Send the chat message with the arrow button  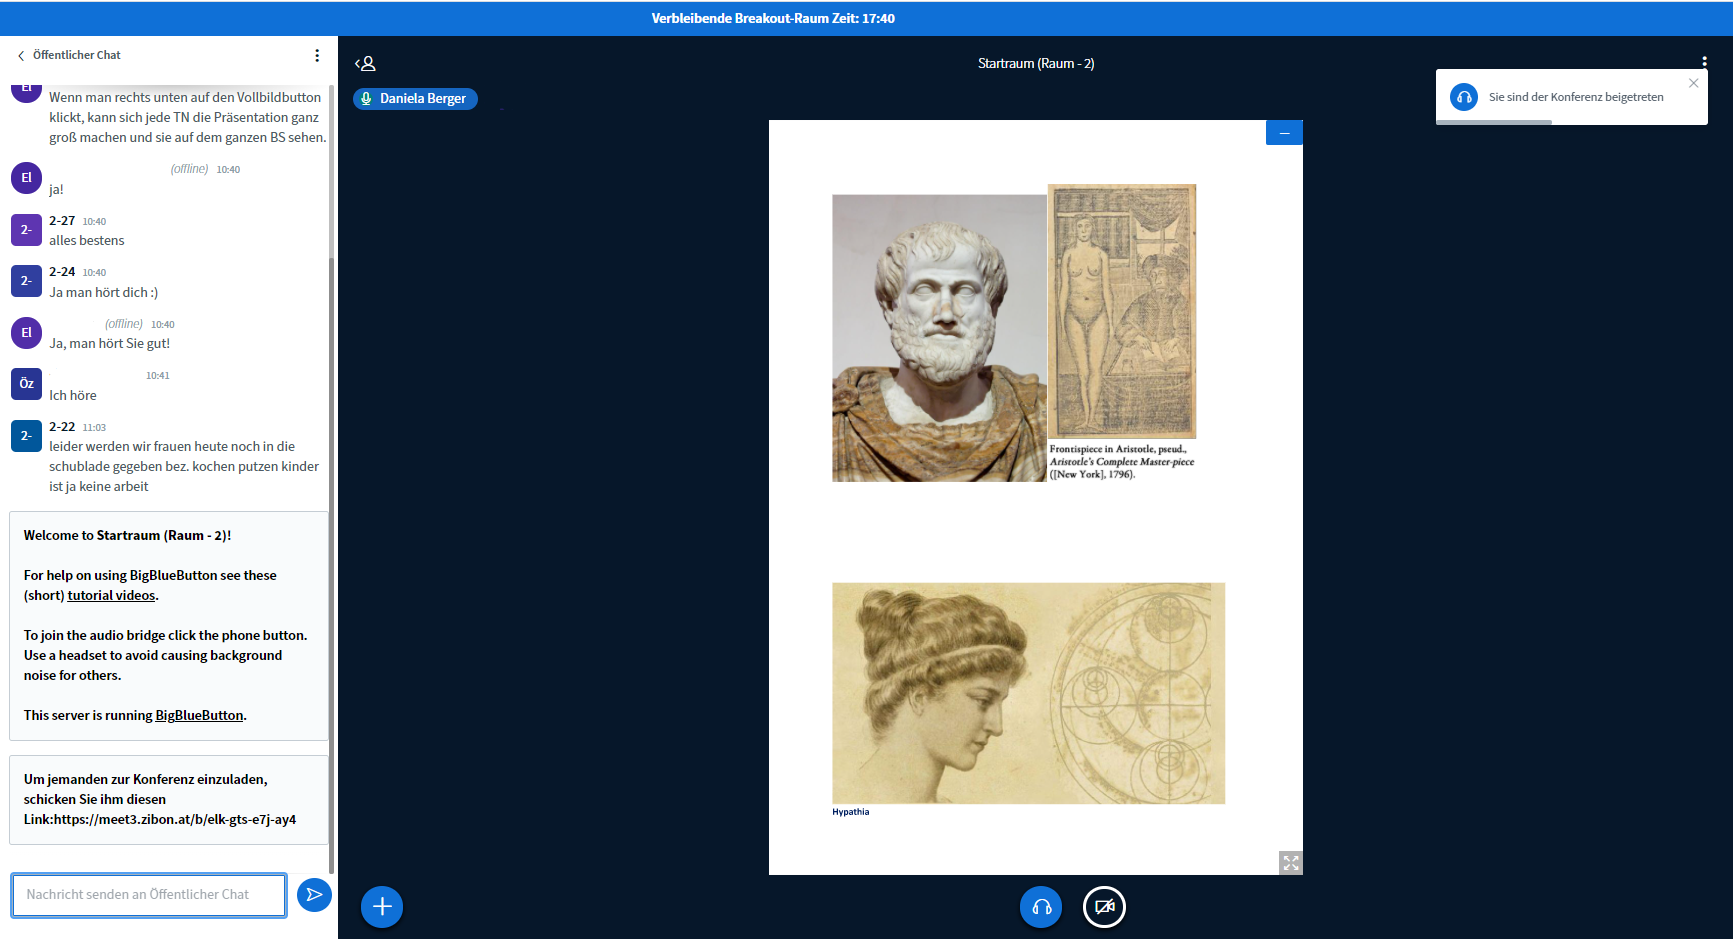coord(314,895)
